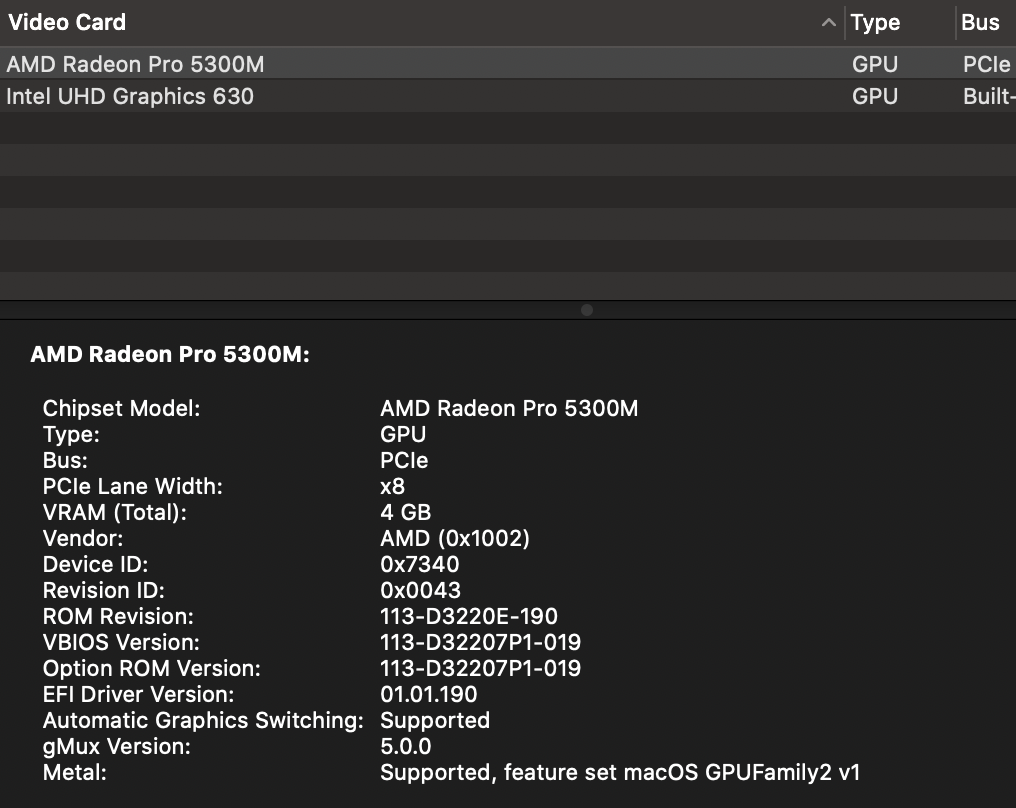Click the Vendor value AMD (0x1002)
Image resolution: width=1016 pixels, height=808 pixels.
click(x=455, y=538)
